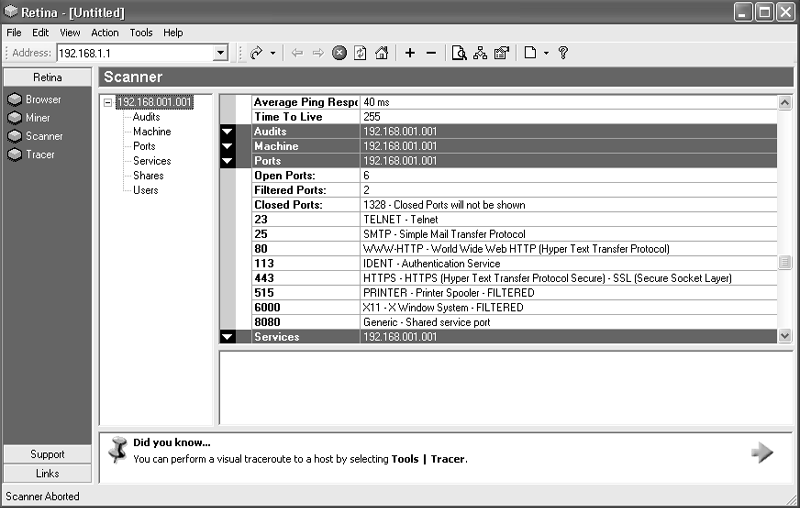Viewport: 800px width, 508px height.
Task: Select Services in the host tree
Action: tap(152, 161)
